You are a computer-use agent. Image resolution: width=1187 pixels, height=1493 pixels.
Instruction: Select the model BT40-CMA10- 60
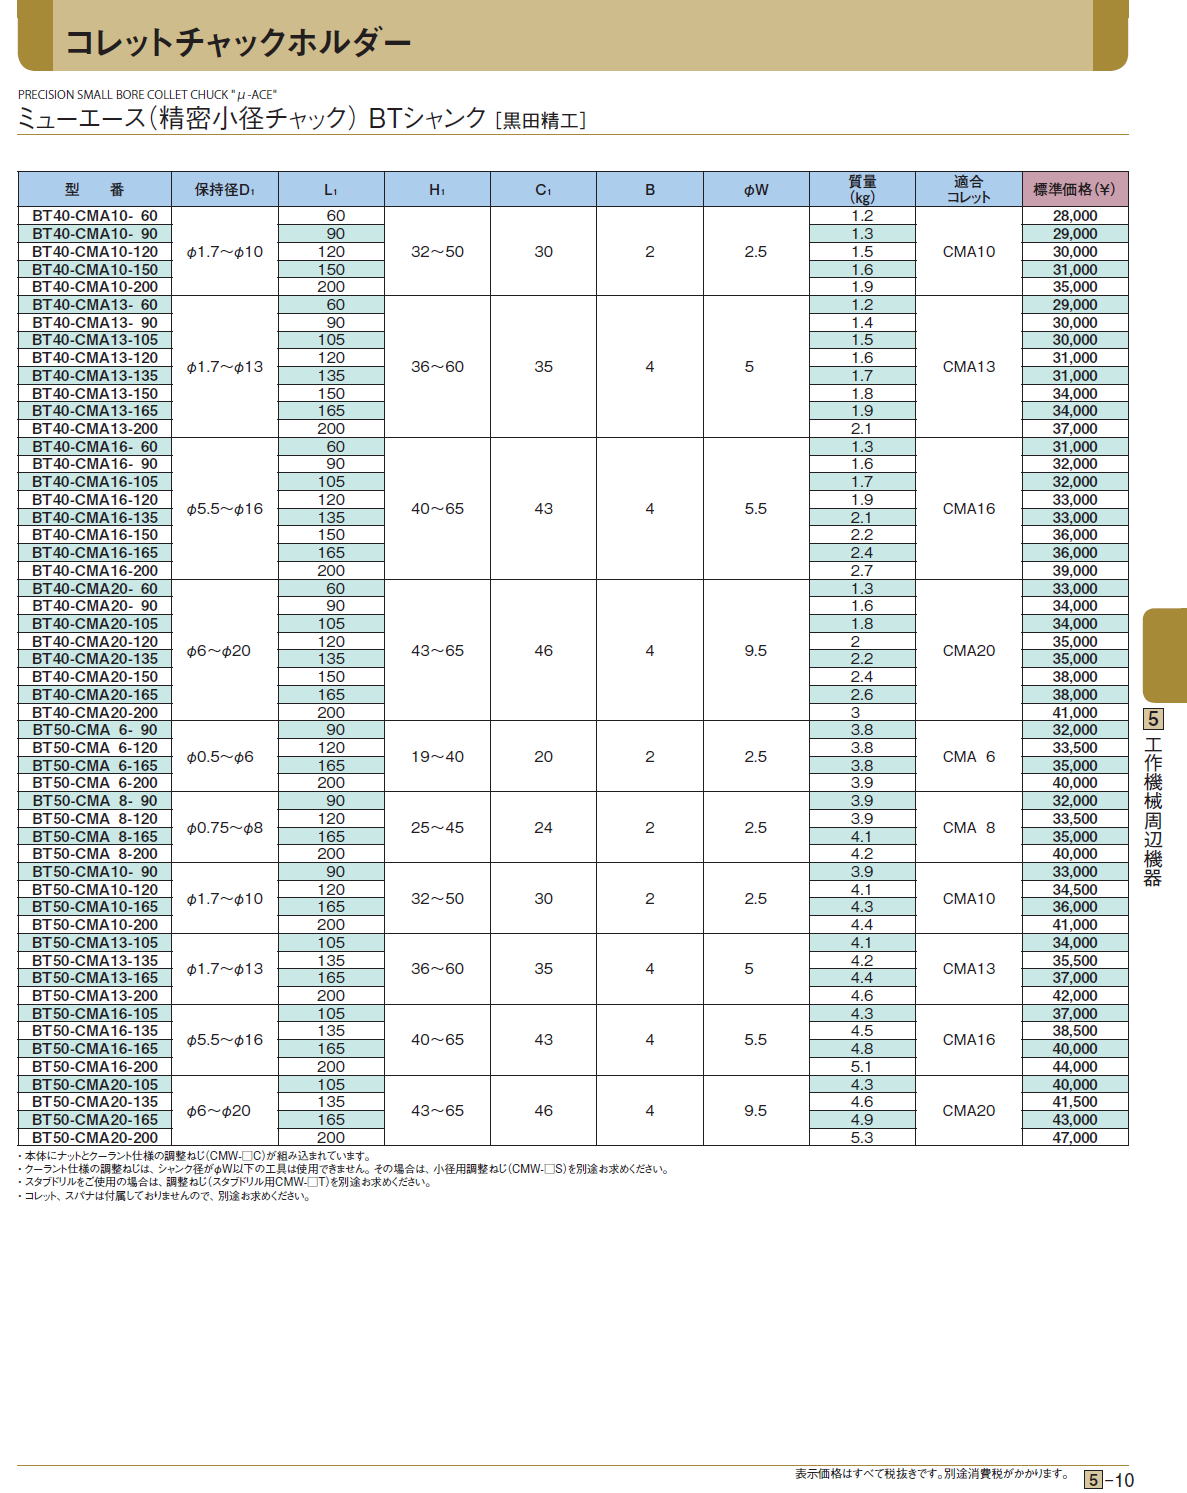[95, 216]
